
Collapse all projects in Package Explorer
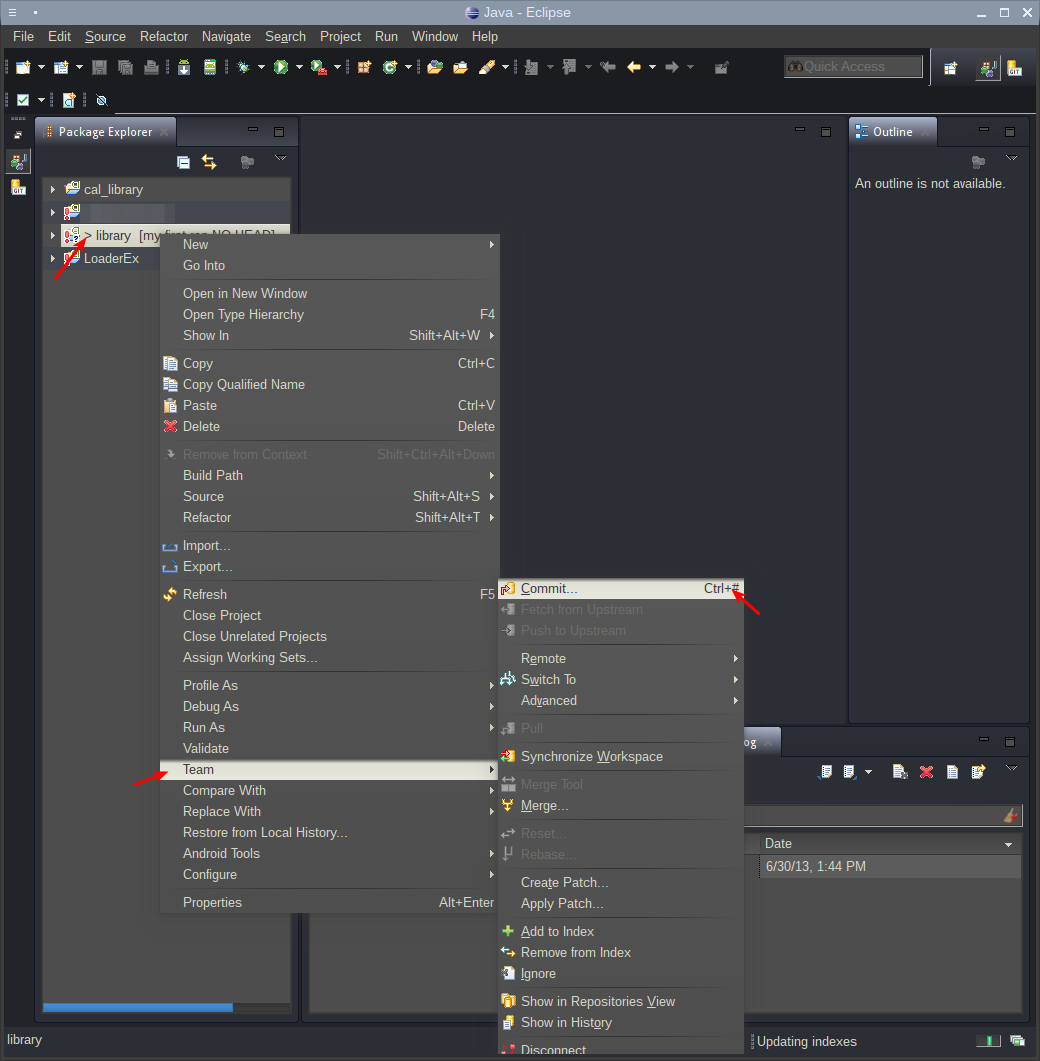click(183, 162)
